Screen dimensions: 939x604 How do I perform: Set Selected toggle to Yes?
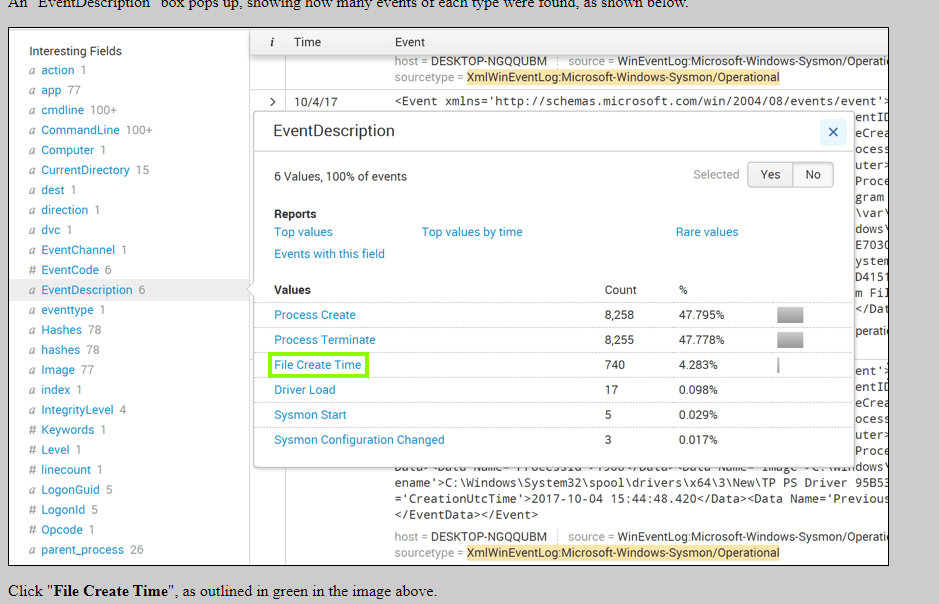(770, 174)
